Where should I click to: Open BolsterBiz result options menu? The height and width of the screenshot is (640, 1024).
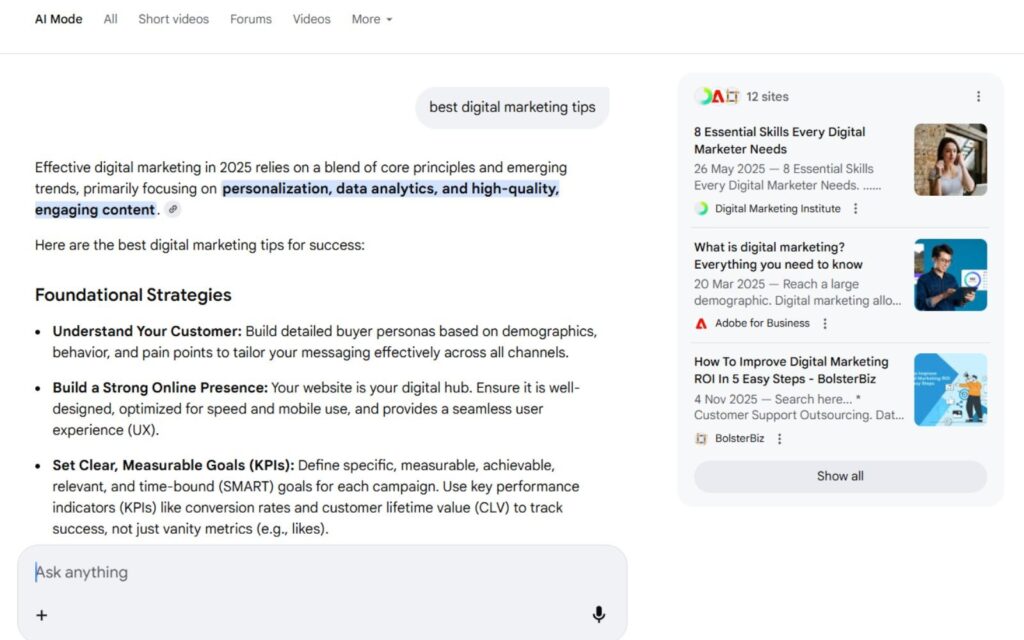point(780,439)
